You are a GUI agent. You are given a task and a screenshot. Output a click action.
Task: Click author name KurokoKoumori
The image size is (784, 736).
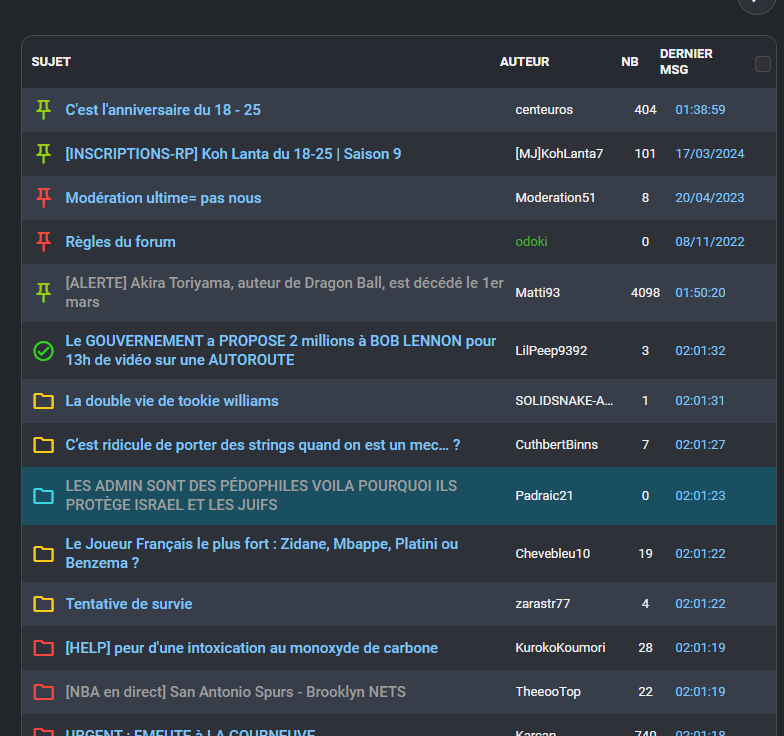[x=560, y=648]
